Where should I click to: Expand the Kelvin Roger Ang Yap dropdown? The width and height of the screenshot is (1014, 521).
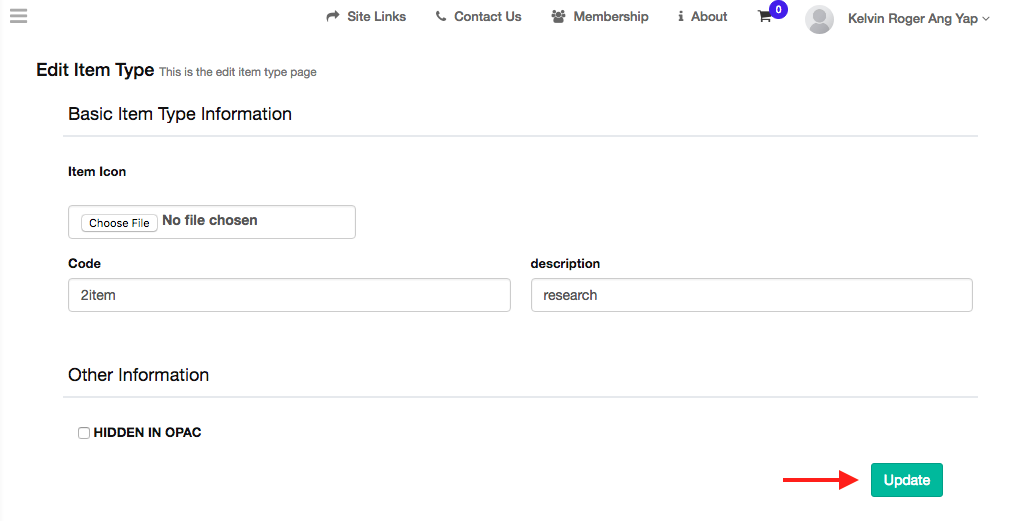click(918, 19)
